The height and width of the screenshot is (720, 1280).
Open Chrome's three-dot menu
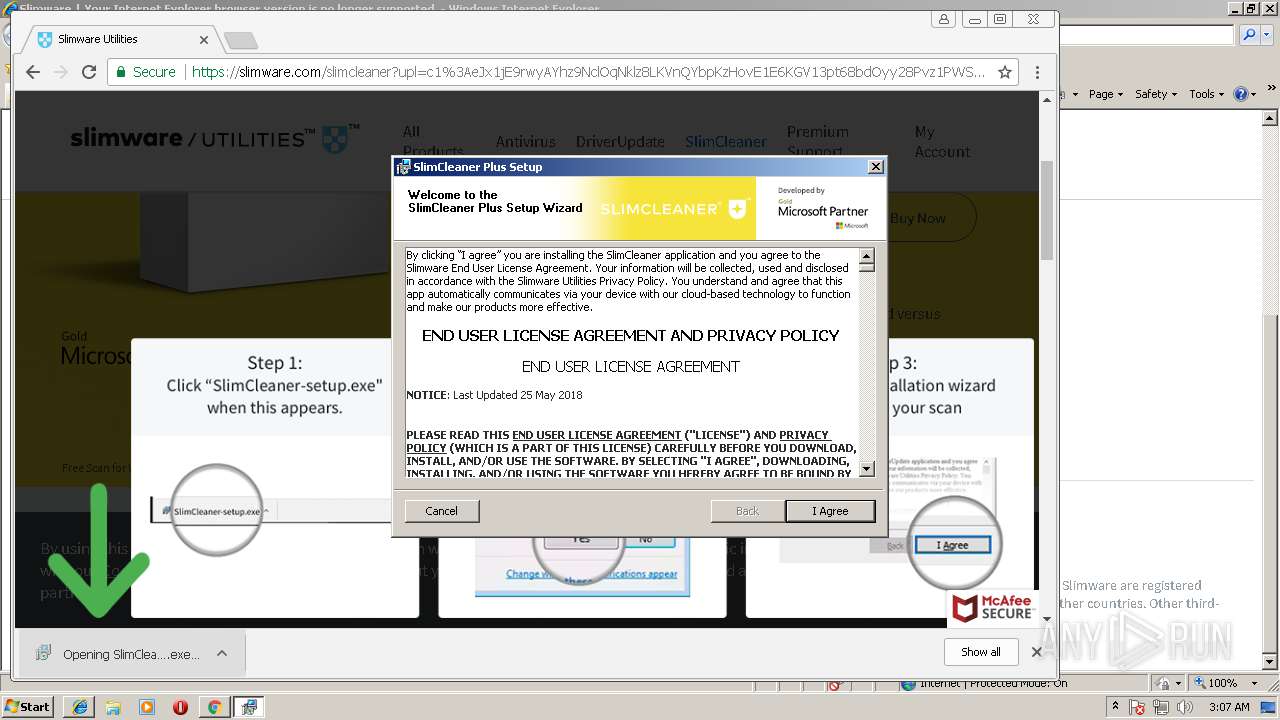point(1037,72)
